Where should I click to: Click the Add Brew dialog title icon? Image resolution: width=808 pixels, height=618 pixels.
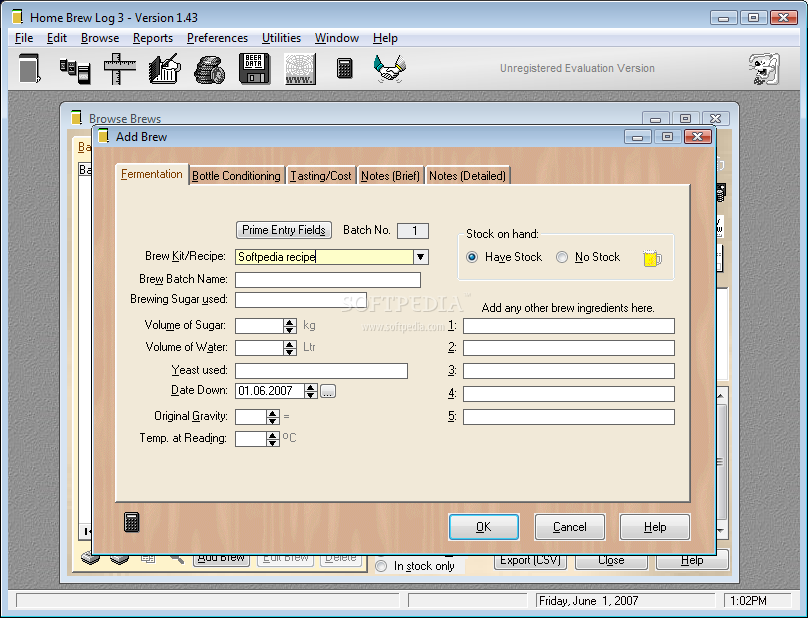point(104,137)
